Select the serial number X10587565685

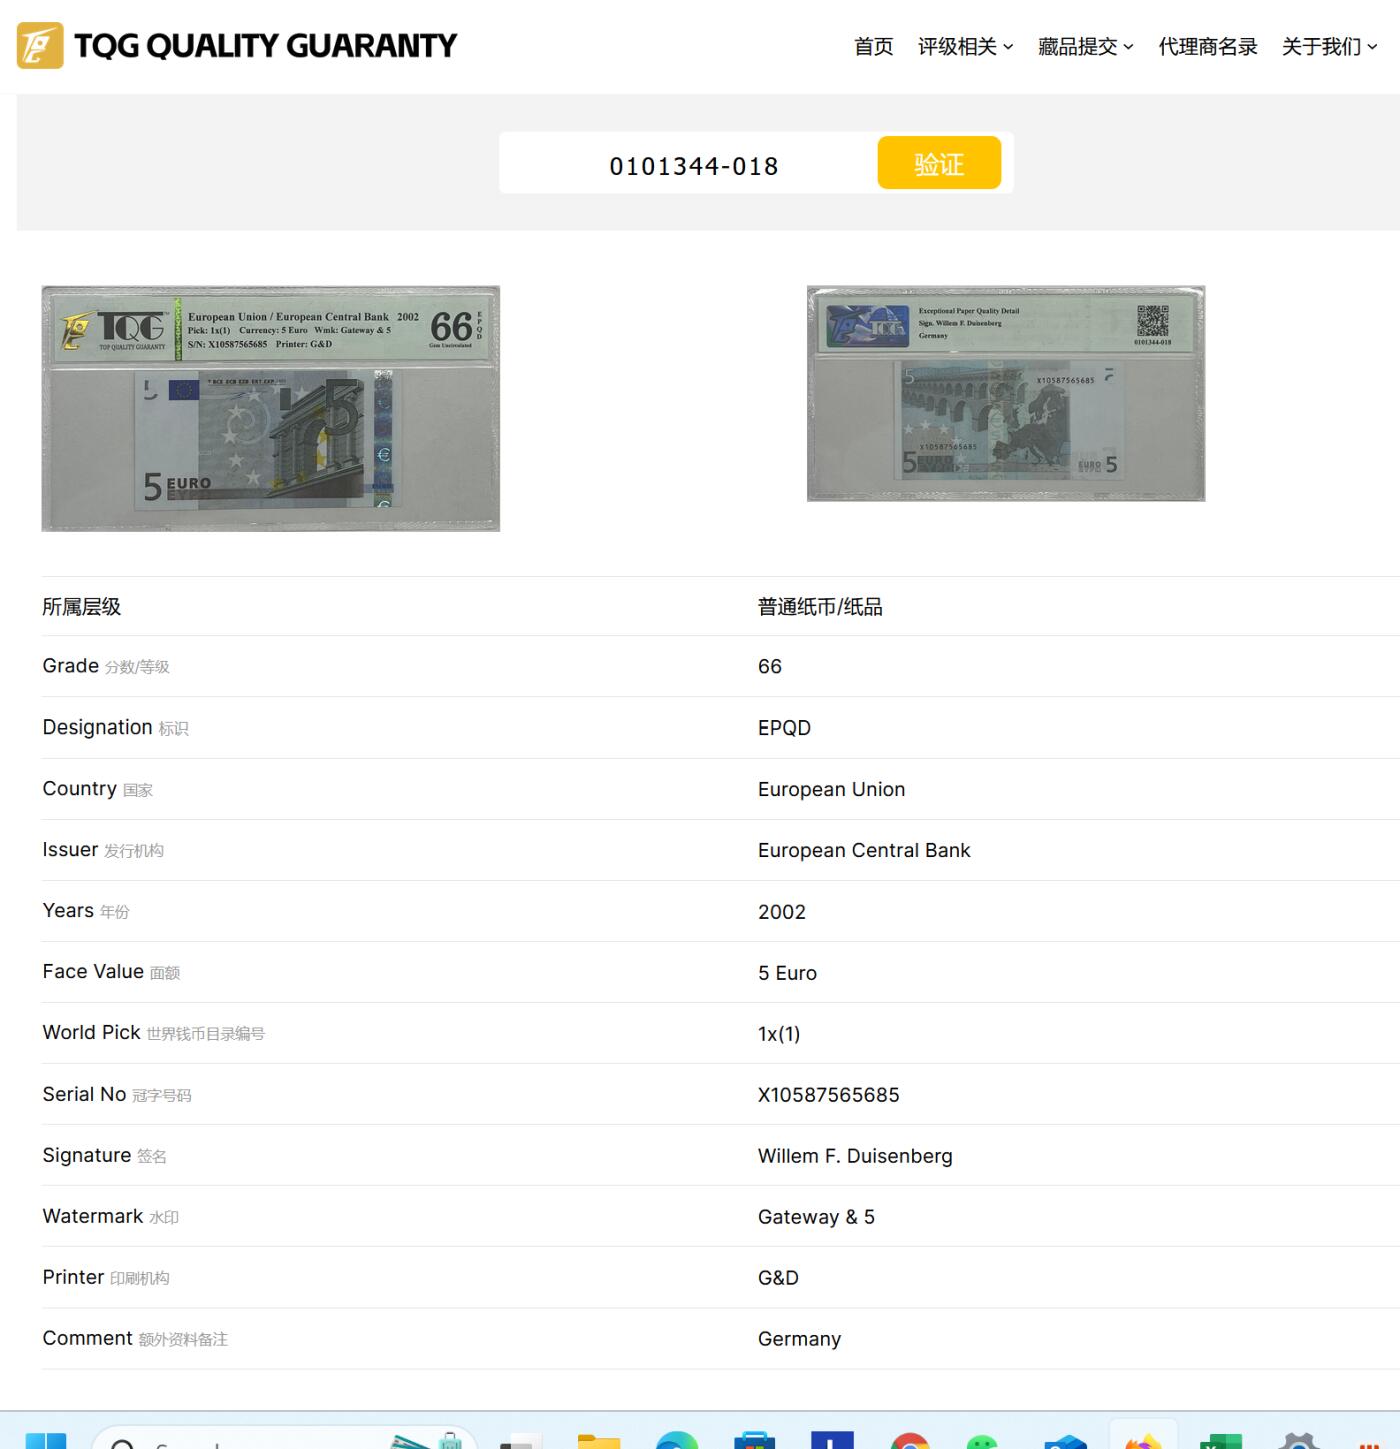[x=828, y=1095]
